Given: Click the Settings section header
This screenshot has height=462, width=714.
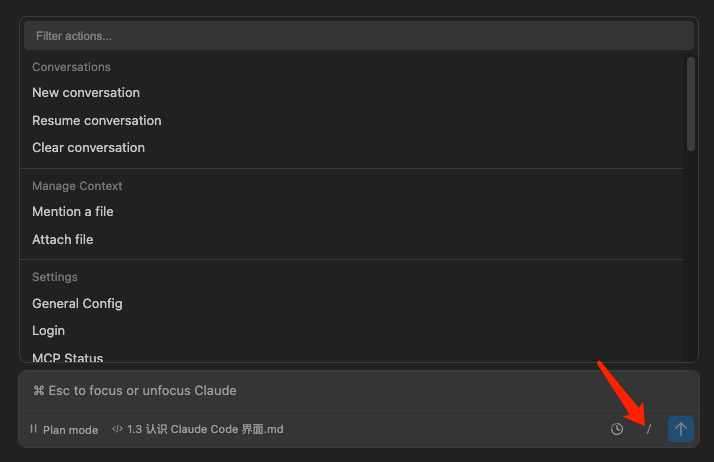Looking at the screenshot, I should point(55,277).
